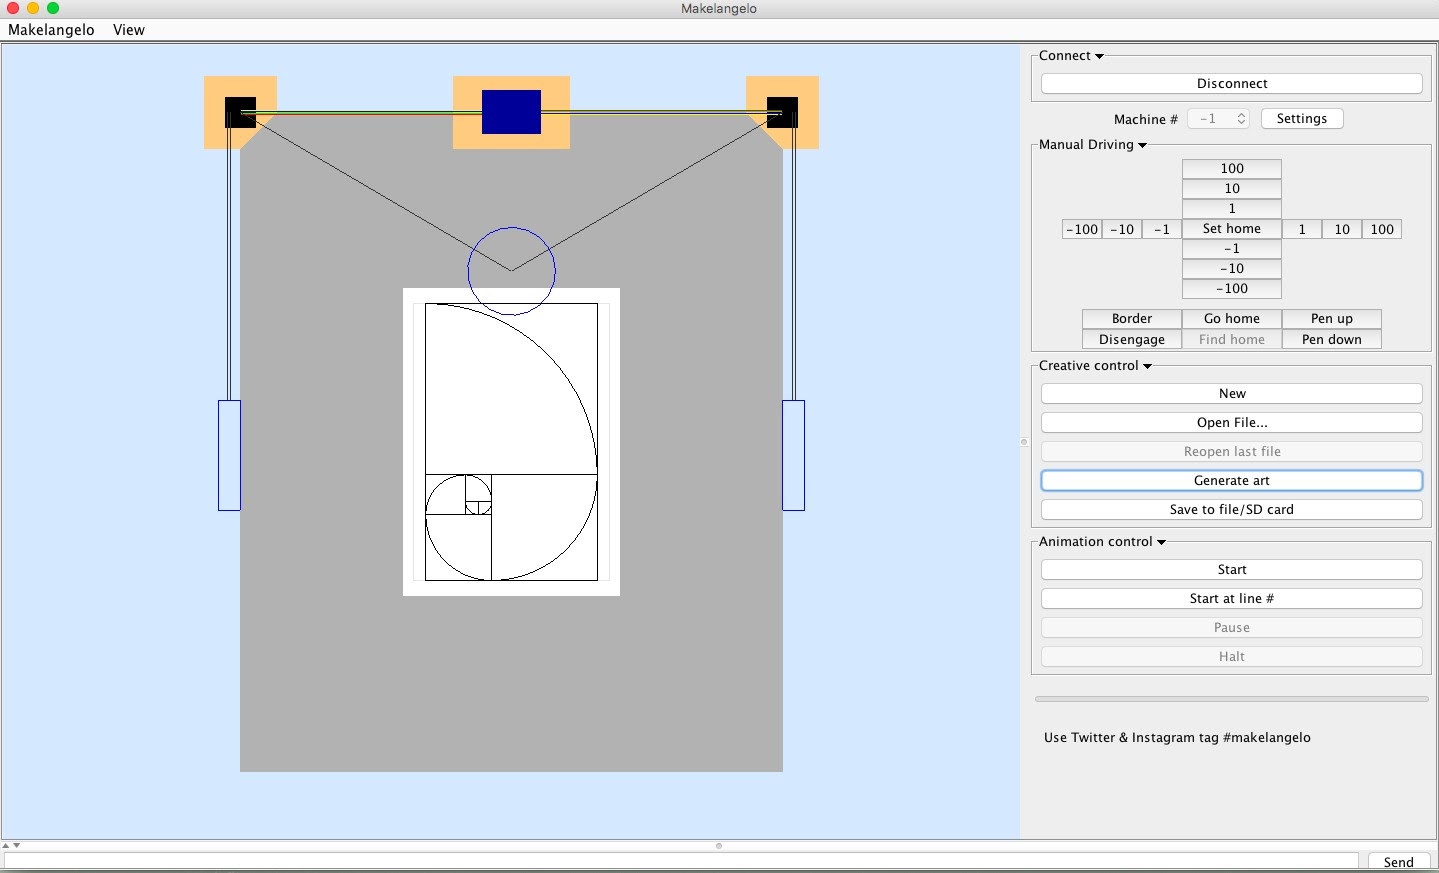Viewport: 1439px width, 873px height.
Task: Click the Machine # stepper
Action: click(x=1242, y=119)
